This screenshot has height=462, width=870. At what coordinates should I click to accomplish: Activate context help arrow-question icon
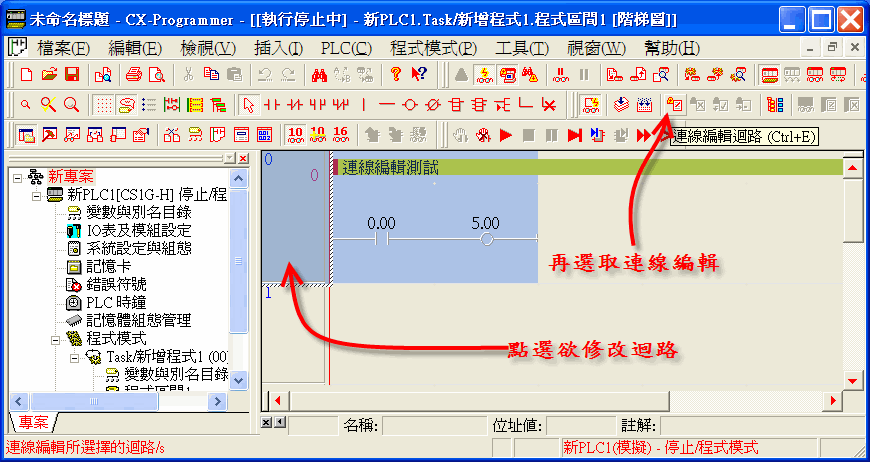click(419, 74)
